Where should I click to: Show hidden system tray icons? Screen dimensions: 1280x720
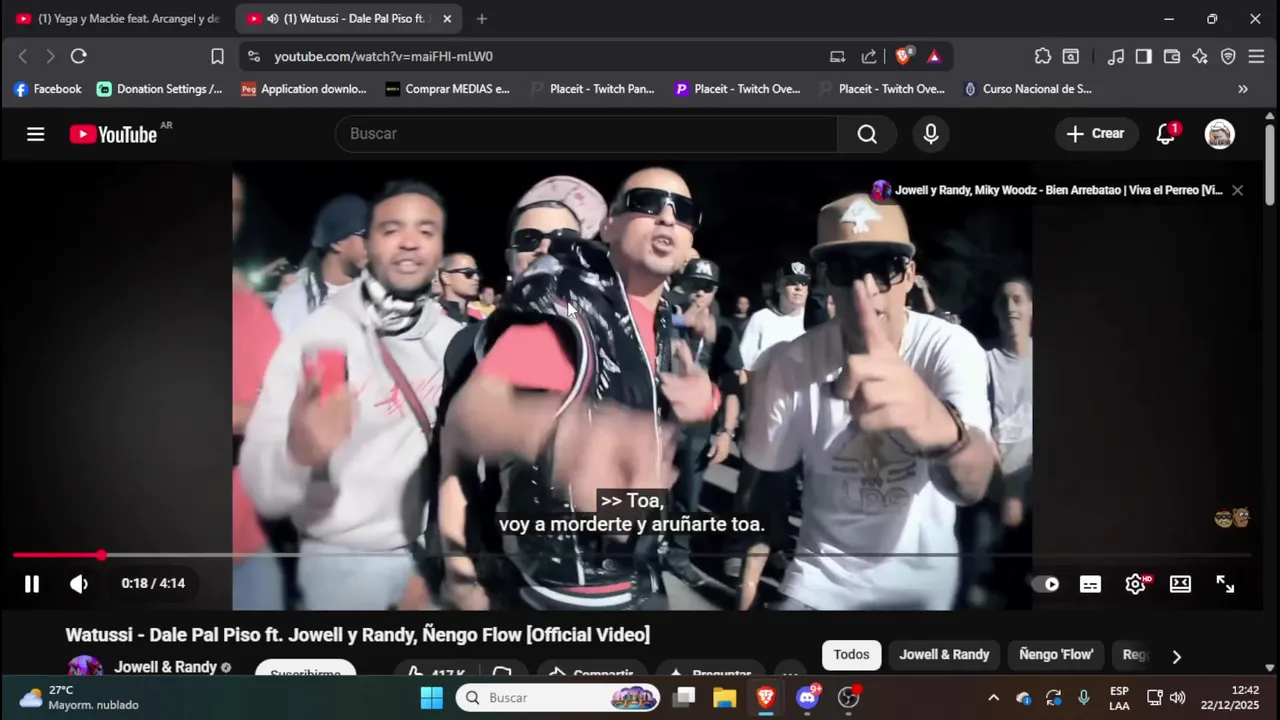pyautogui.click(x=993, y=698)
